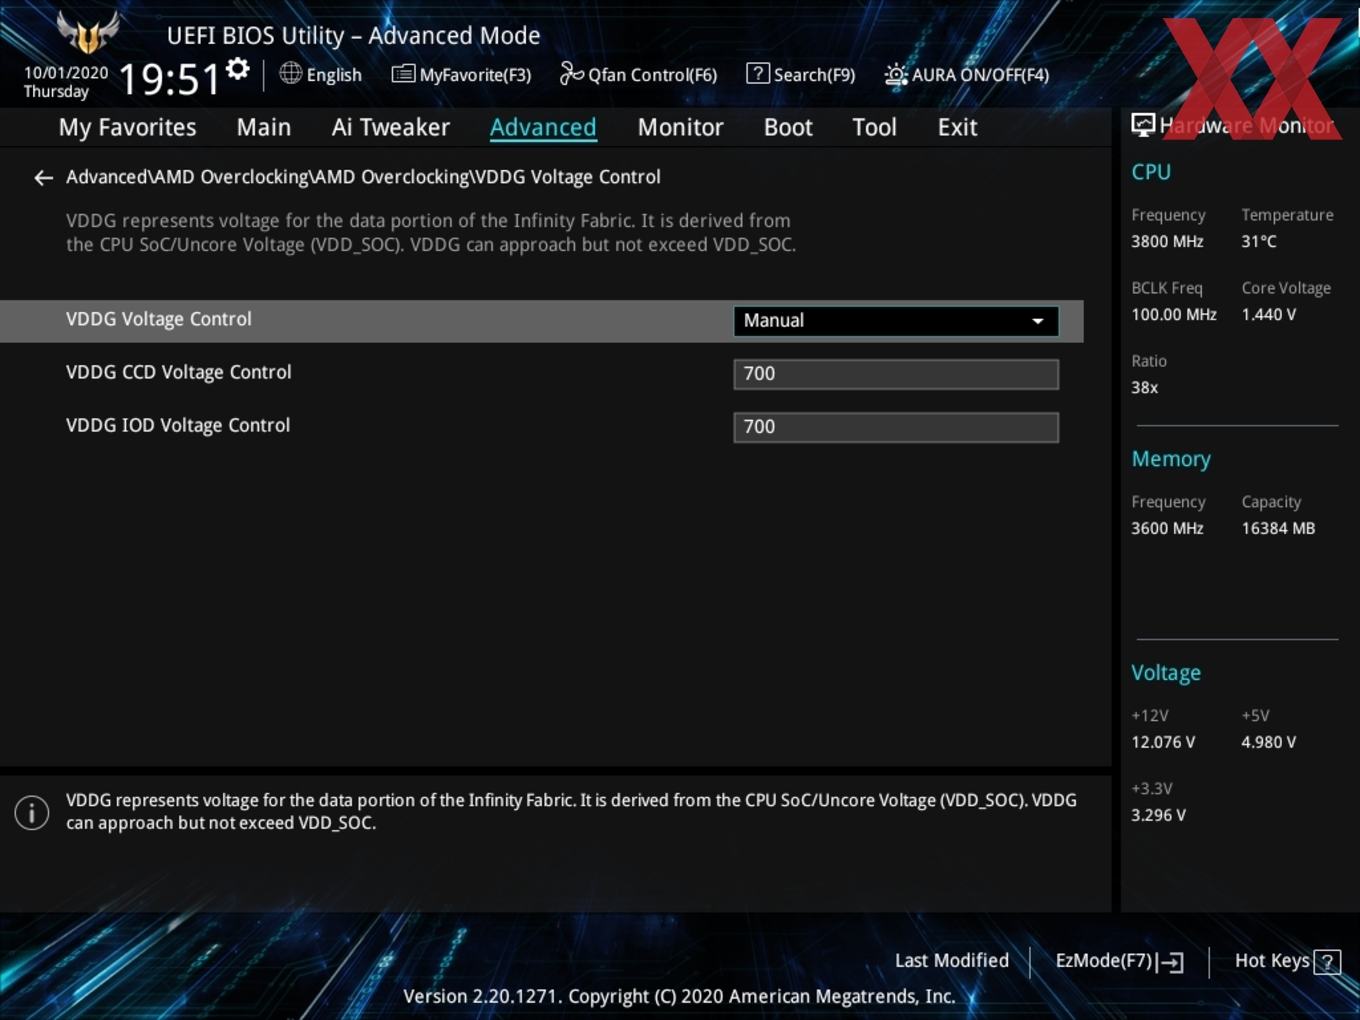Select the VDDG IOD Voltage Control label

click(178, 425)
